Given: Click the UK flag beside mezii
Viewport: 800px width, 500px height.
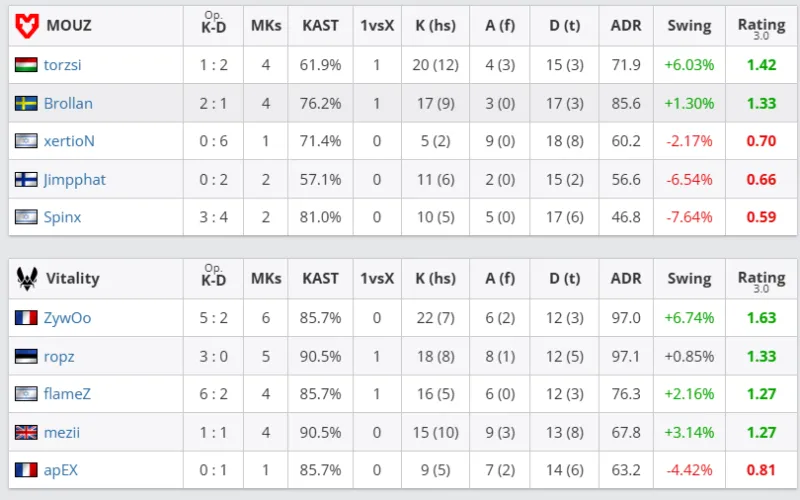Looking at the screenshot, I should point(27,432).
